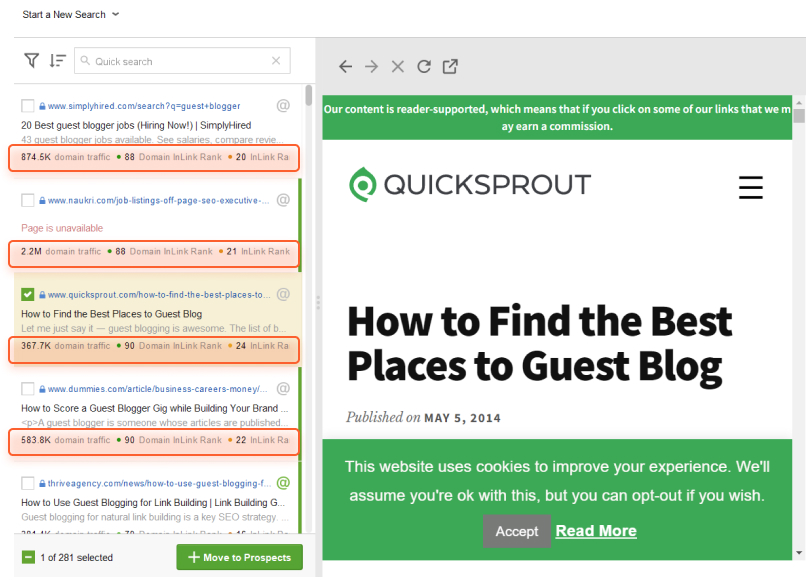
Task: Click the @ icon for naukri result
Action: click(x=283, y=200)
